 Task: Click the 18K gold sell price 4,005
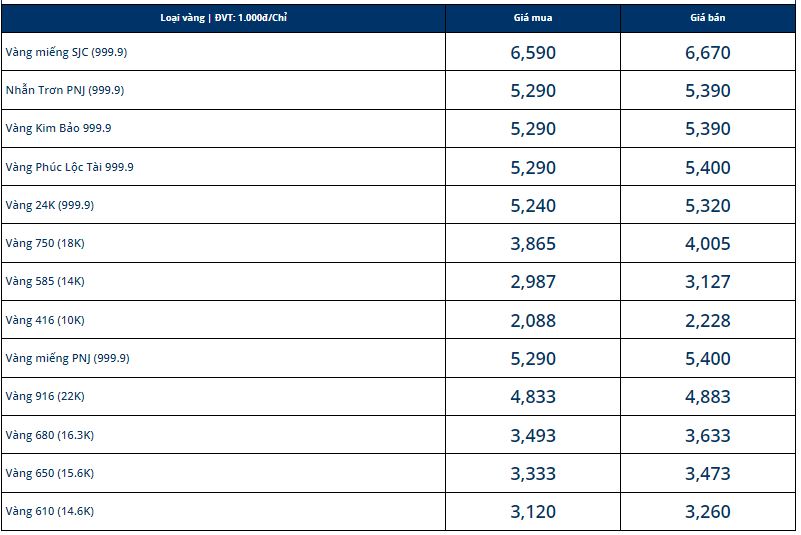click(x=708, y=244)
